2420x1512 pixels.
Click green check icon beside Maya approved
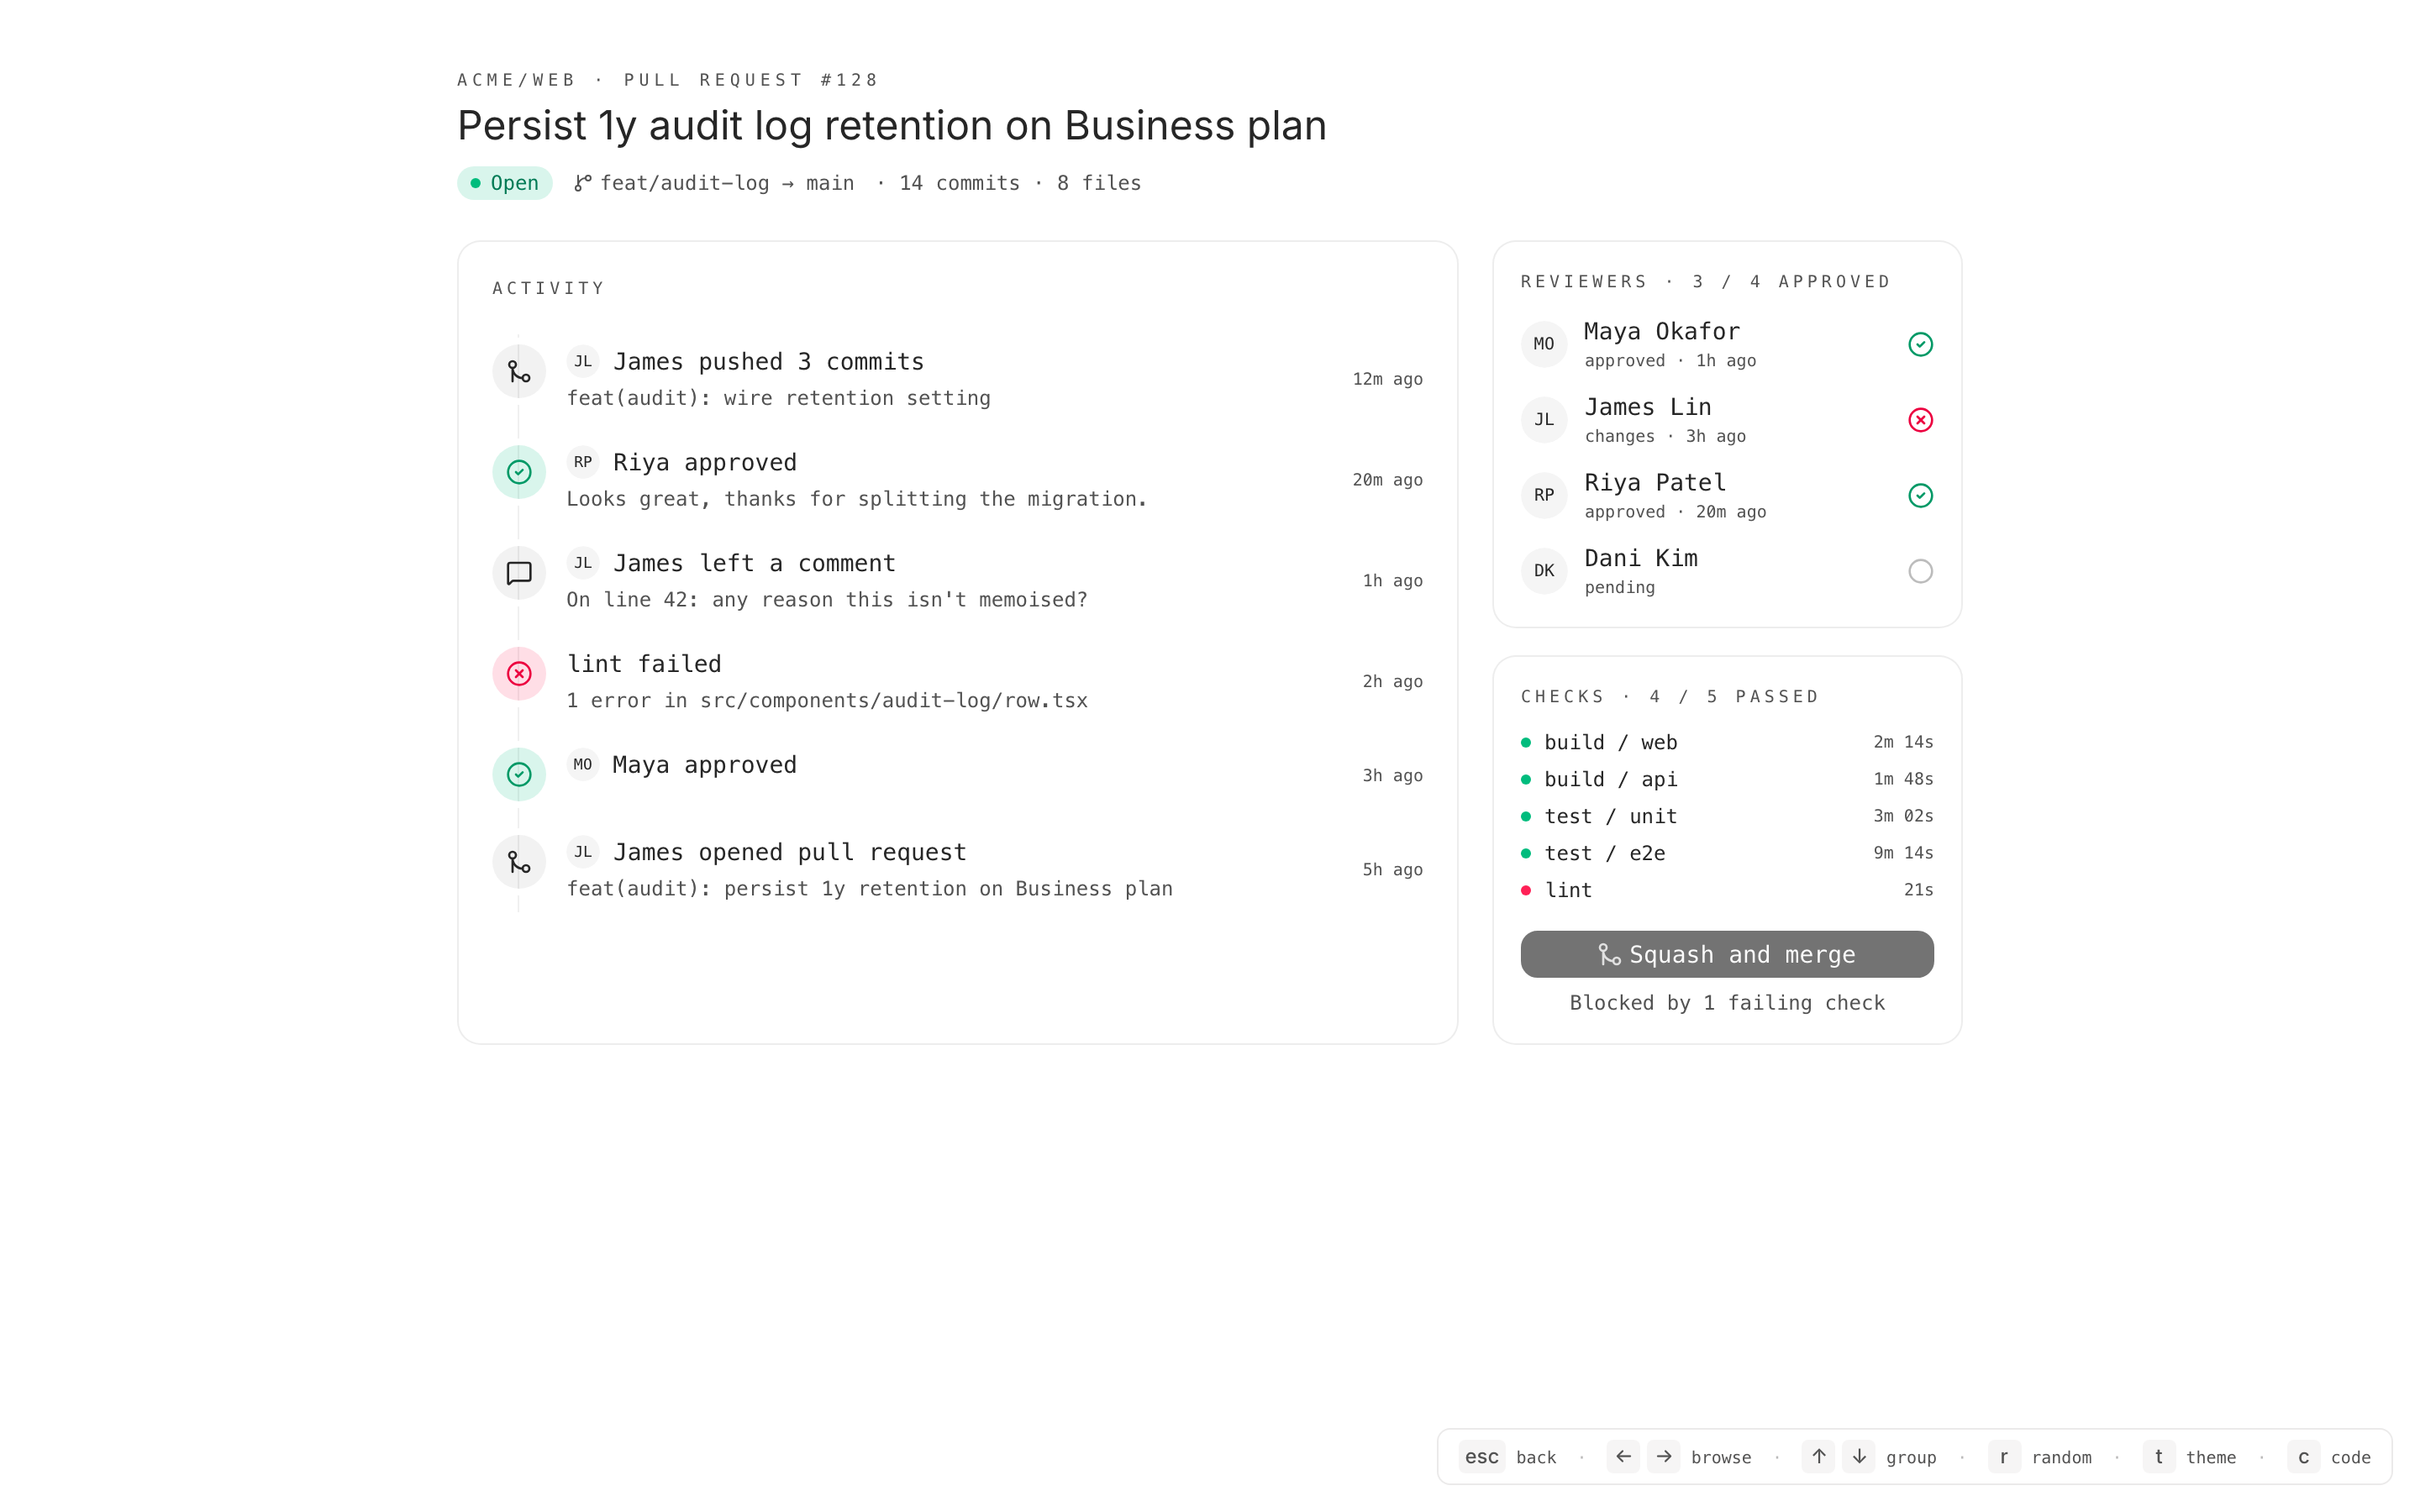[519, 774]
